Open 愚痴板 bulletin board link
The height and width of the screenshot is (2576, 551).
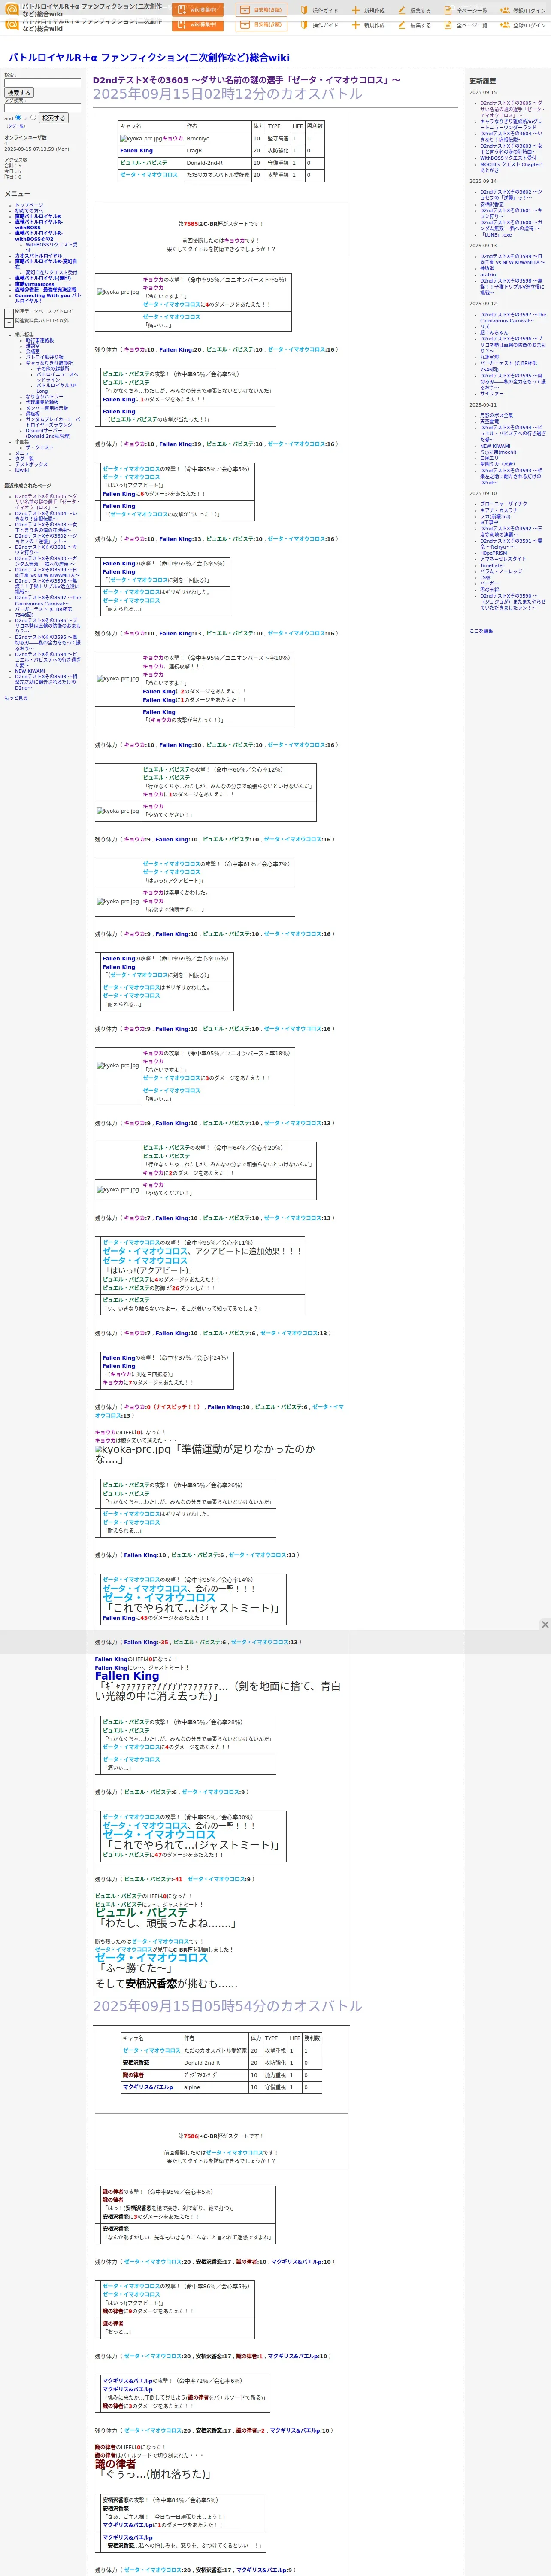point(33,413)
